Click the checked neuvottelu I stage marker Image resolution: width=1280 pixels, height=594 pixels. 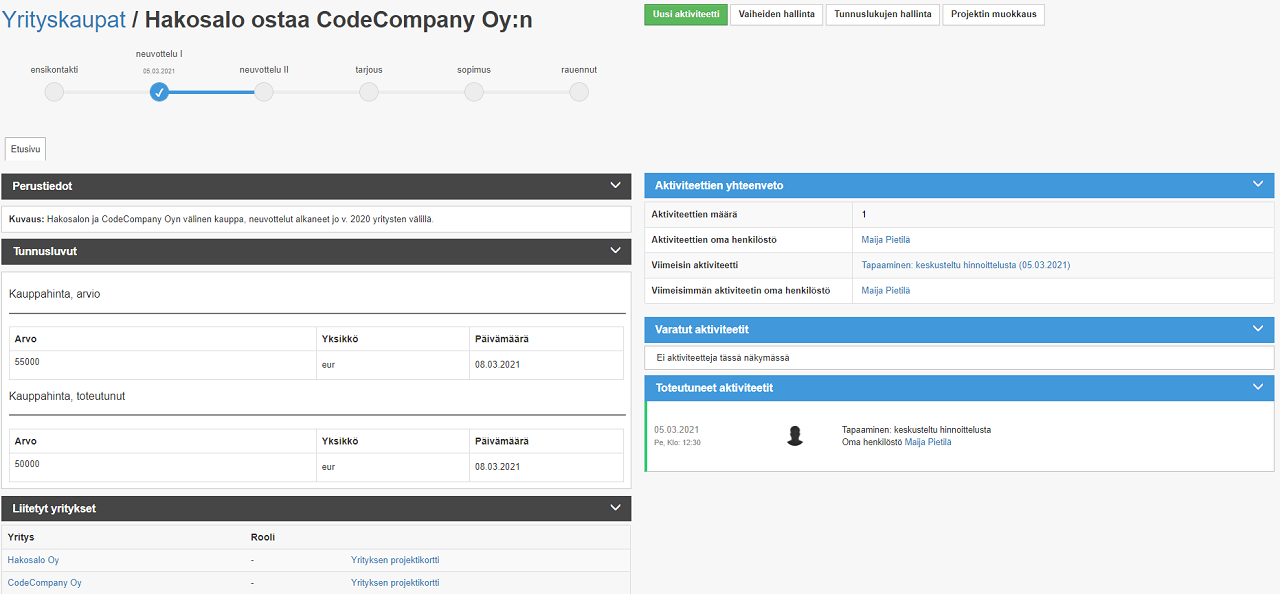(159, 92)
